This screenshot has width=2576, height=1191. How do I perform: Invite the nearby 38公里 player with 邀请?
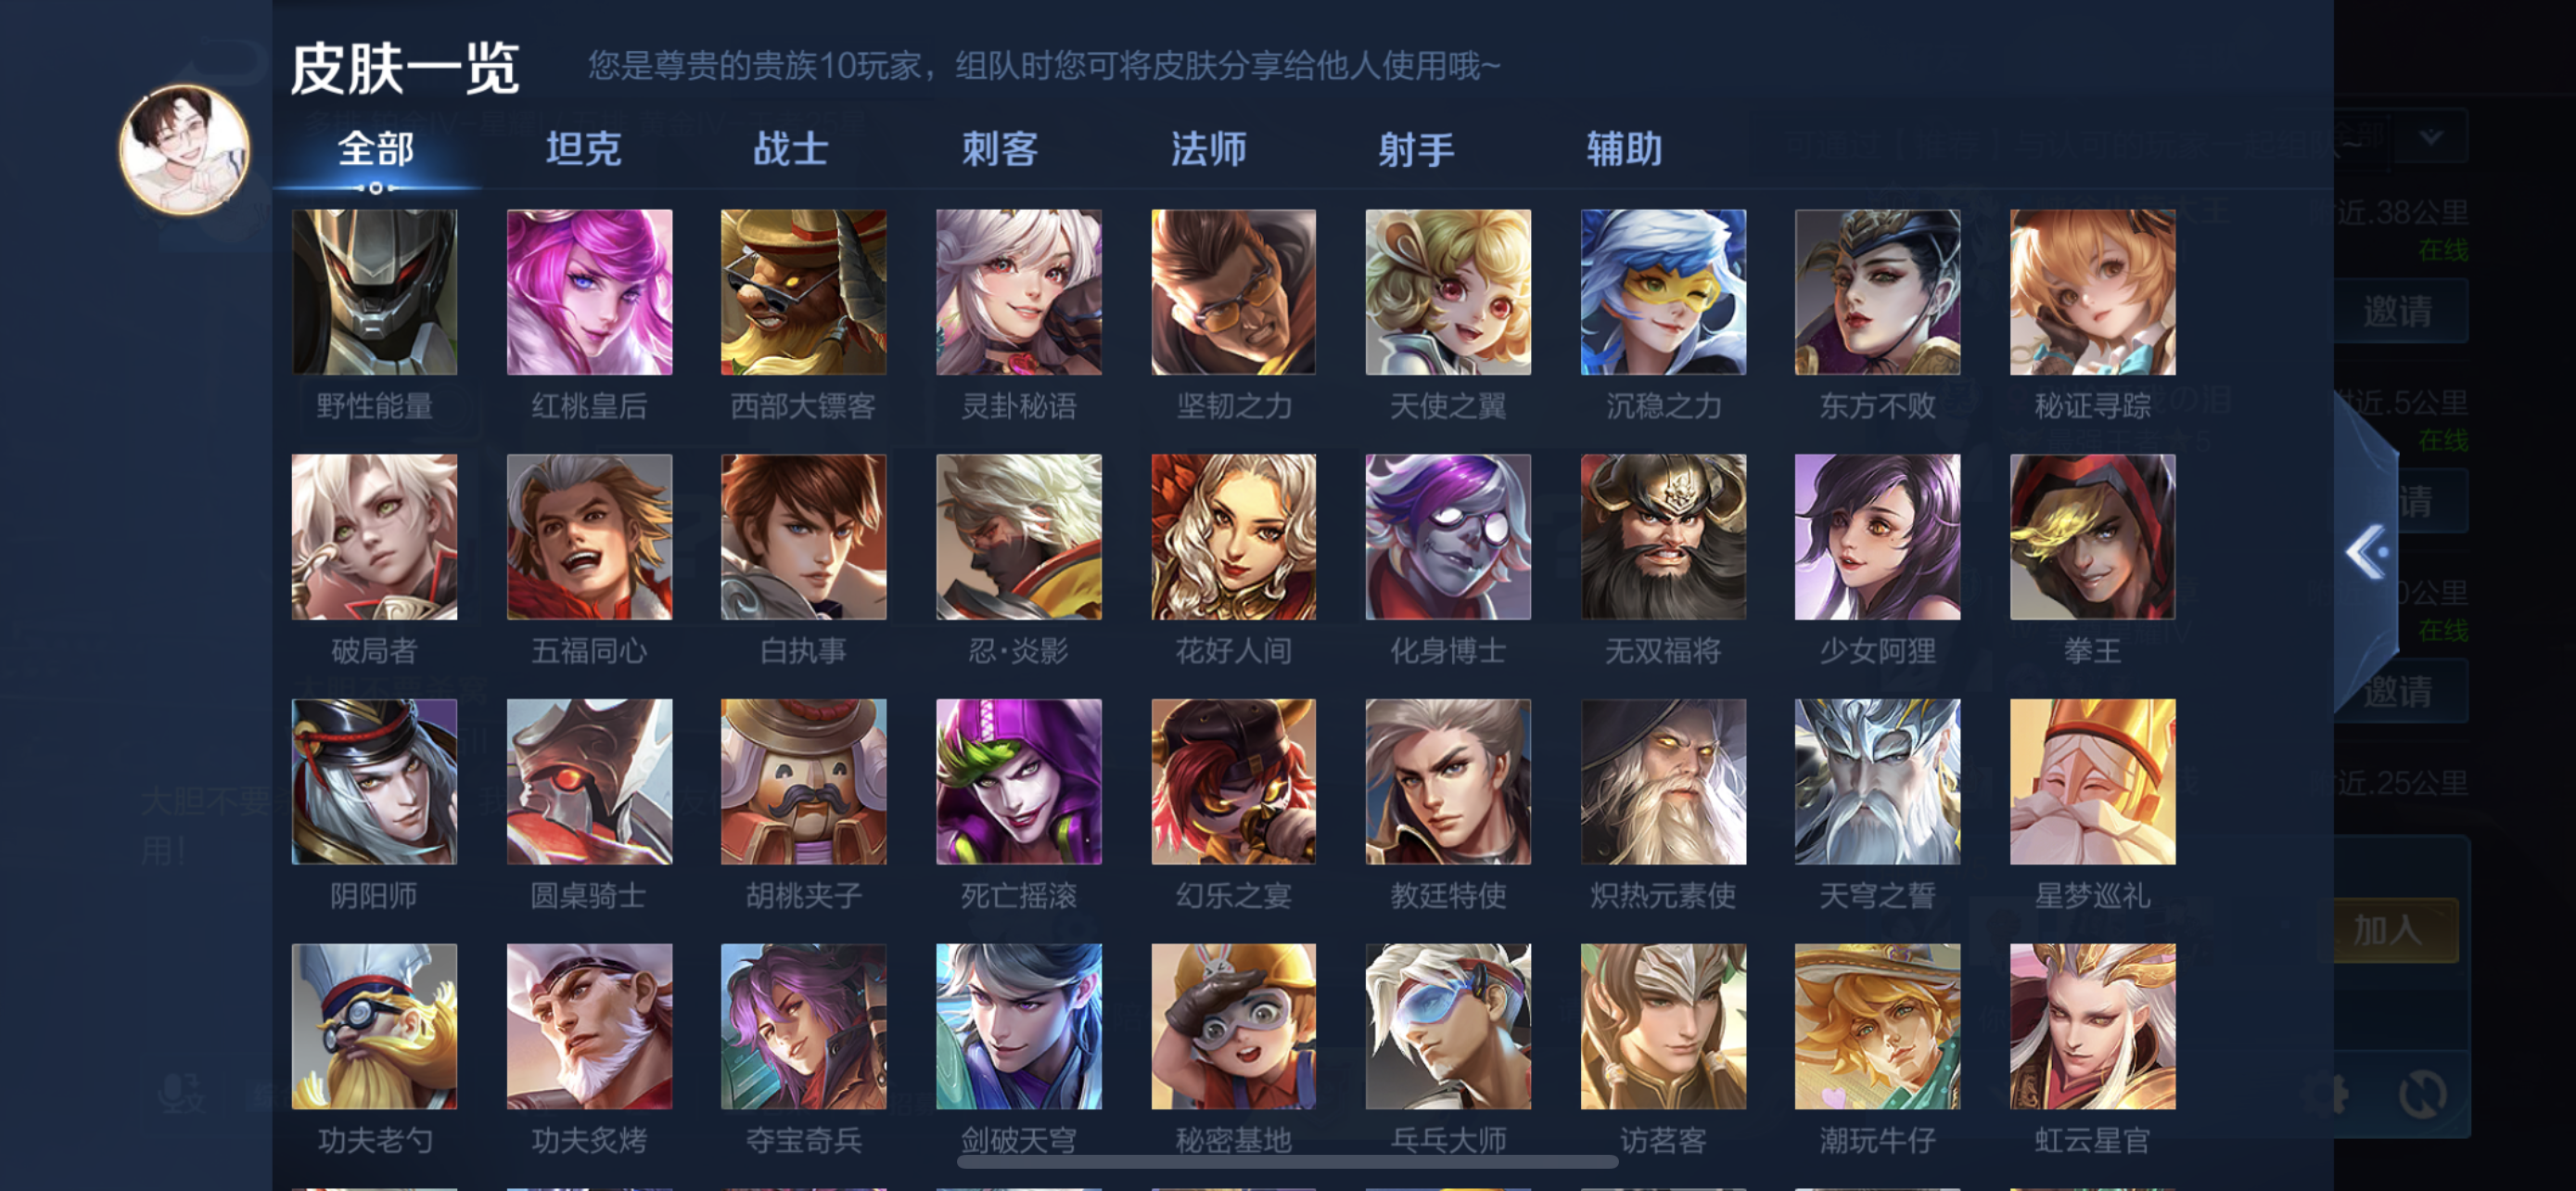click(x=2398, y=311)
